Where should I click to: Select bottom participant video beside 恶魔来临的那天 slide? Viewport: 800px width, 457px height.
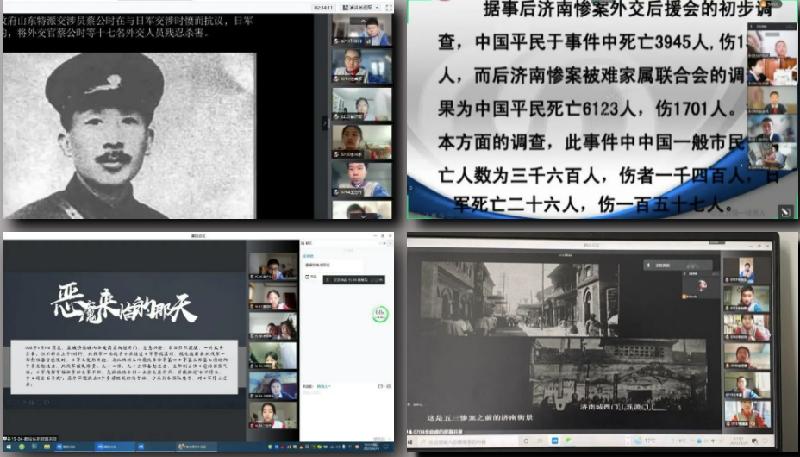pos(272,414)
